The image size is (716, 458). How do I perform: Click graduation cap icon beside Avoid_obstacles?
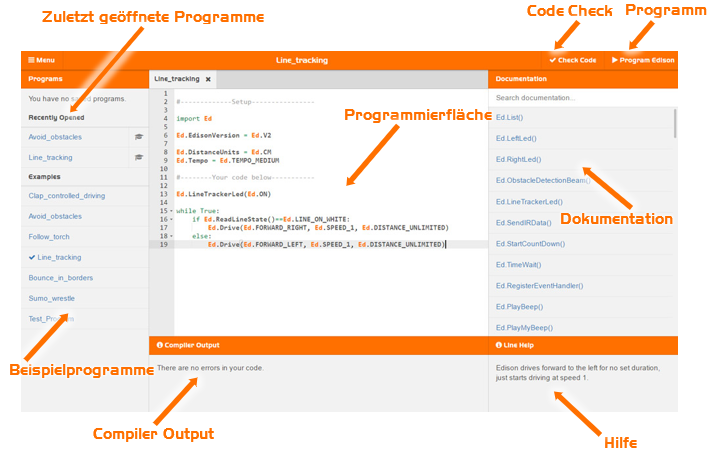139,137
